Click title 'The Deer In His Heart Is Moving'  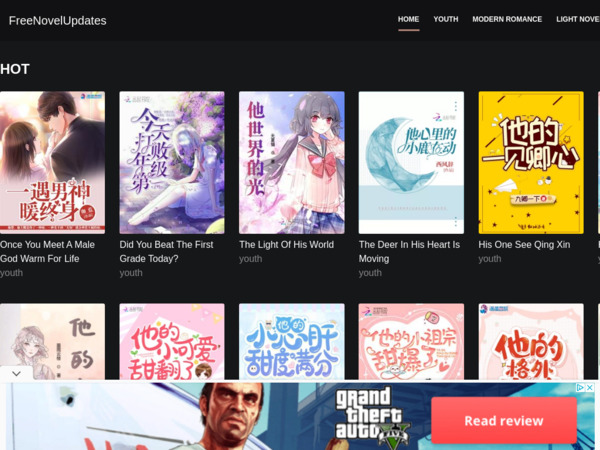pos(409,251)
